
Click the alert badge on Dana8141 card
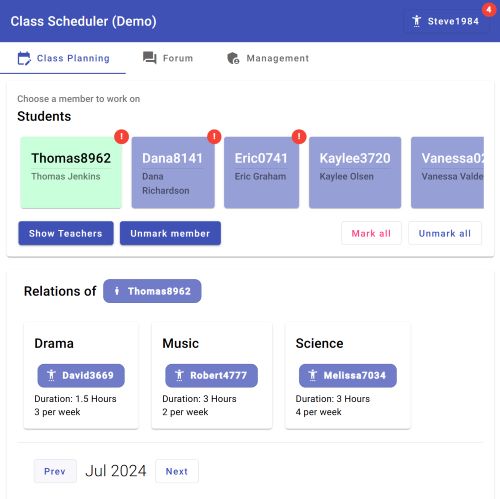point(214,137)
